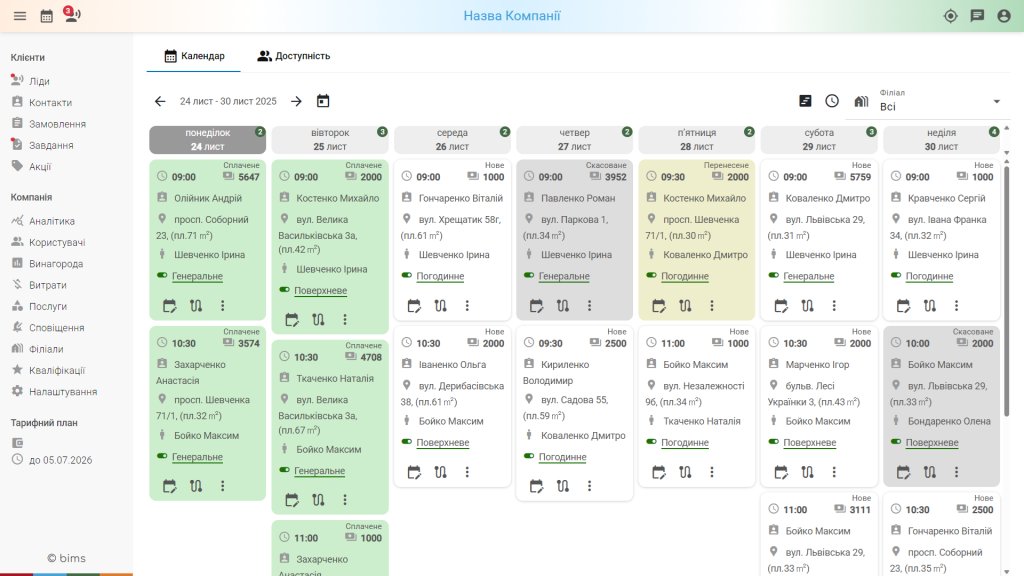The width and height of the screenshot is (1024, 576).
Task: Click the clock view icon near Філіал
Action: pyautogui.click(x=831, y=101)
